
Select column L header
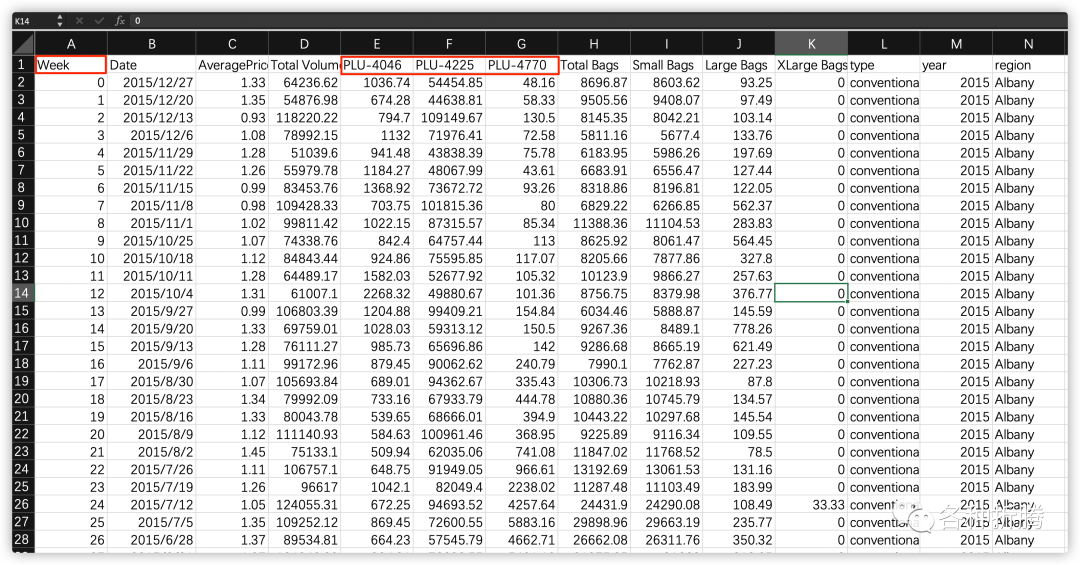coord(884,44)
